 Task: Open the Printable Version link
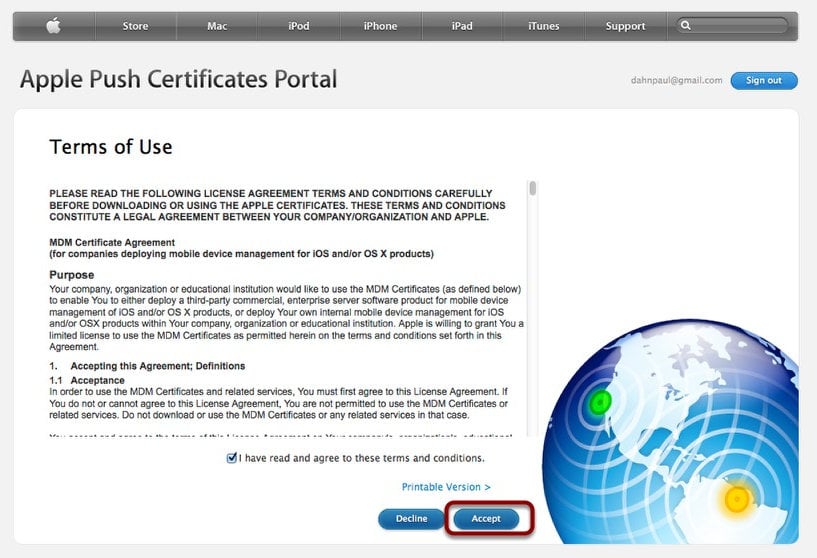pos(446,487)
